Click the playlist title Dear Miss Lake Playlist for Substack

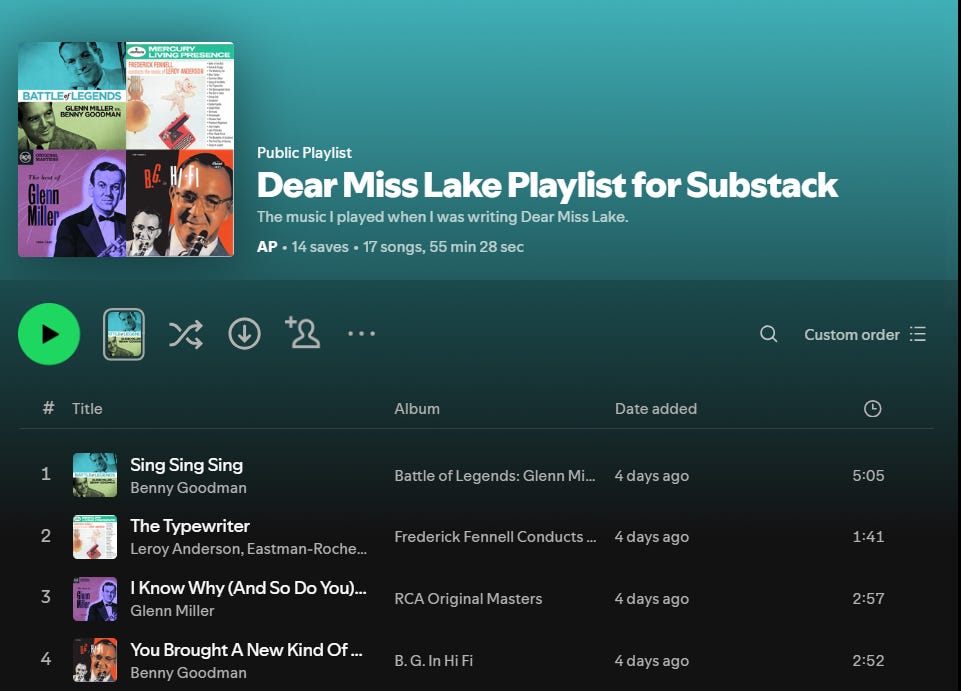pyautogui.click(x=547, y=185)
